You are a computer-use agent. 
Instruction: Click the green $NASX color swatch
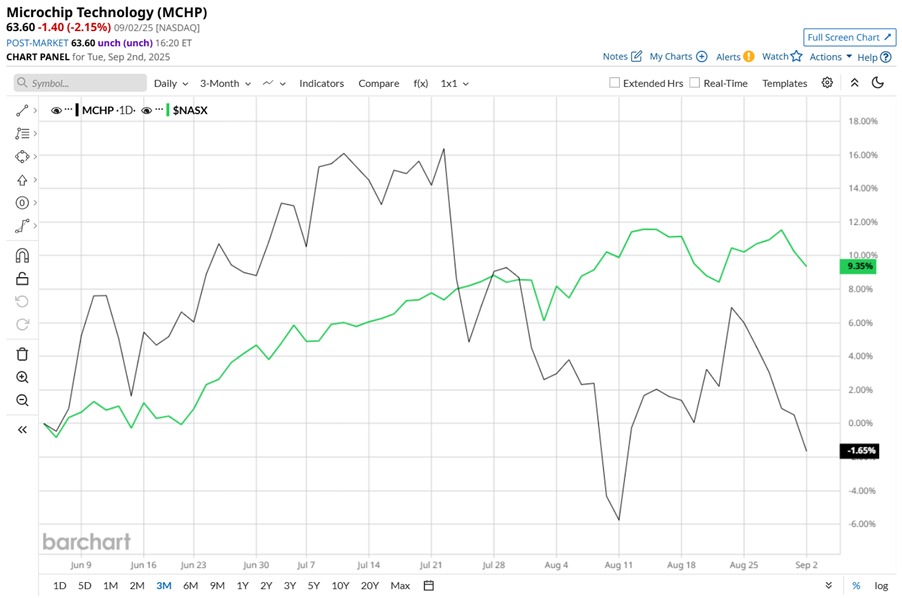[167, 110]
